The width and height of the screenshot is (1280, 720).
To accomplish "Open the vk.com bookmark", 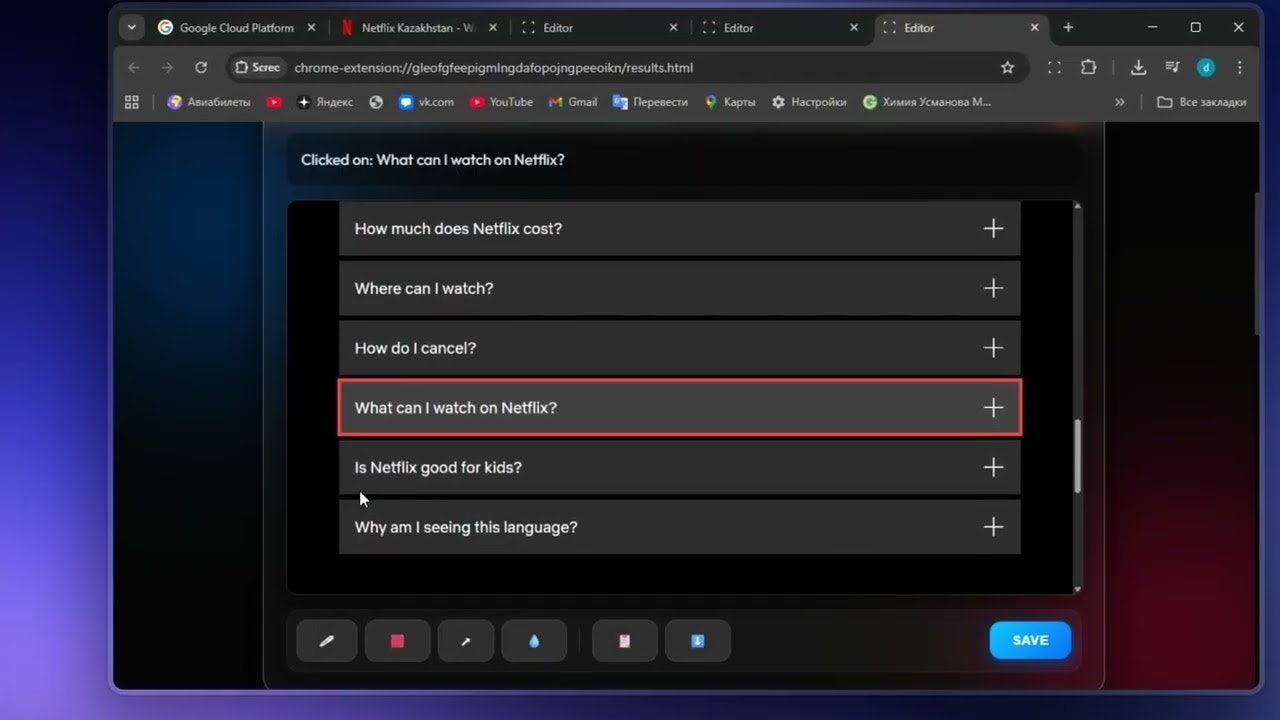I will click(x=426, y=102).
